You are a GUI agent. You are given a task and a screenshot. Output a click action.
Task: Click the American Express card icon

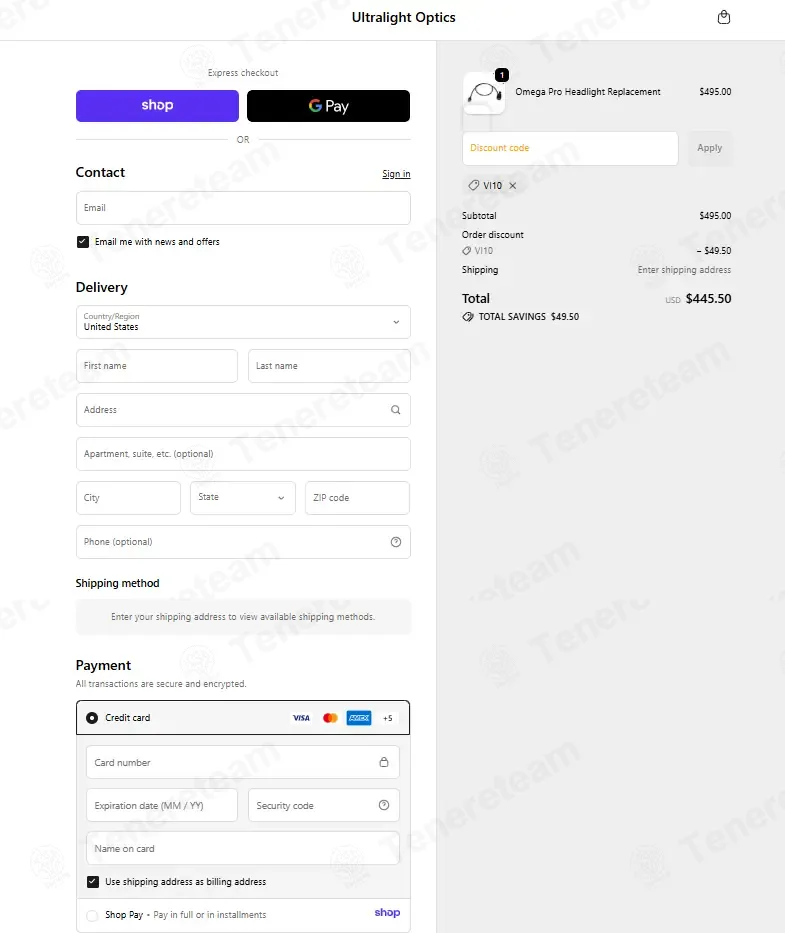[x=359, y=718]
